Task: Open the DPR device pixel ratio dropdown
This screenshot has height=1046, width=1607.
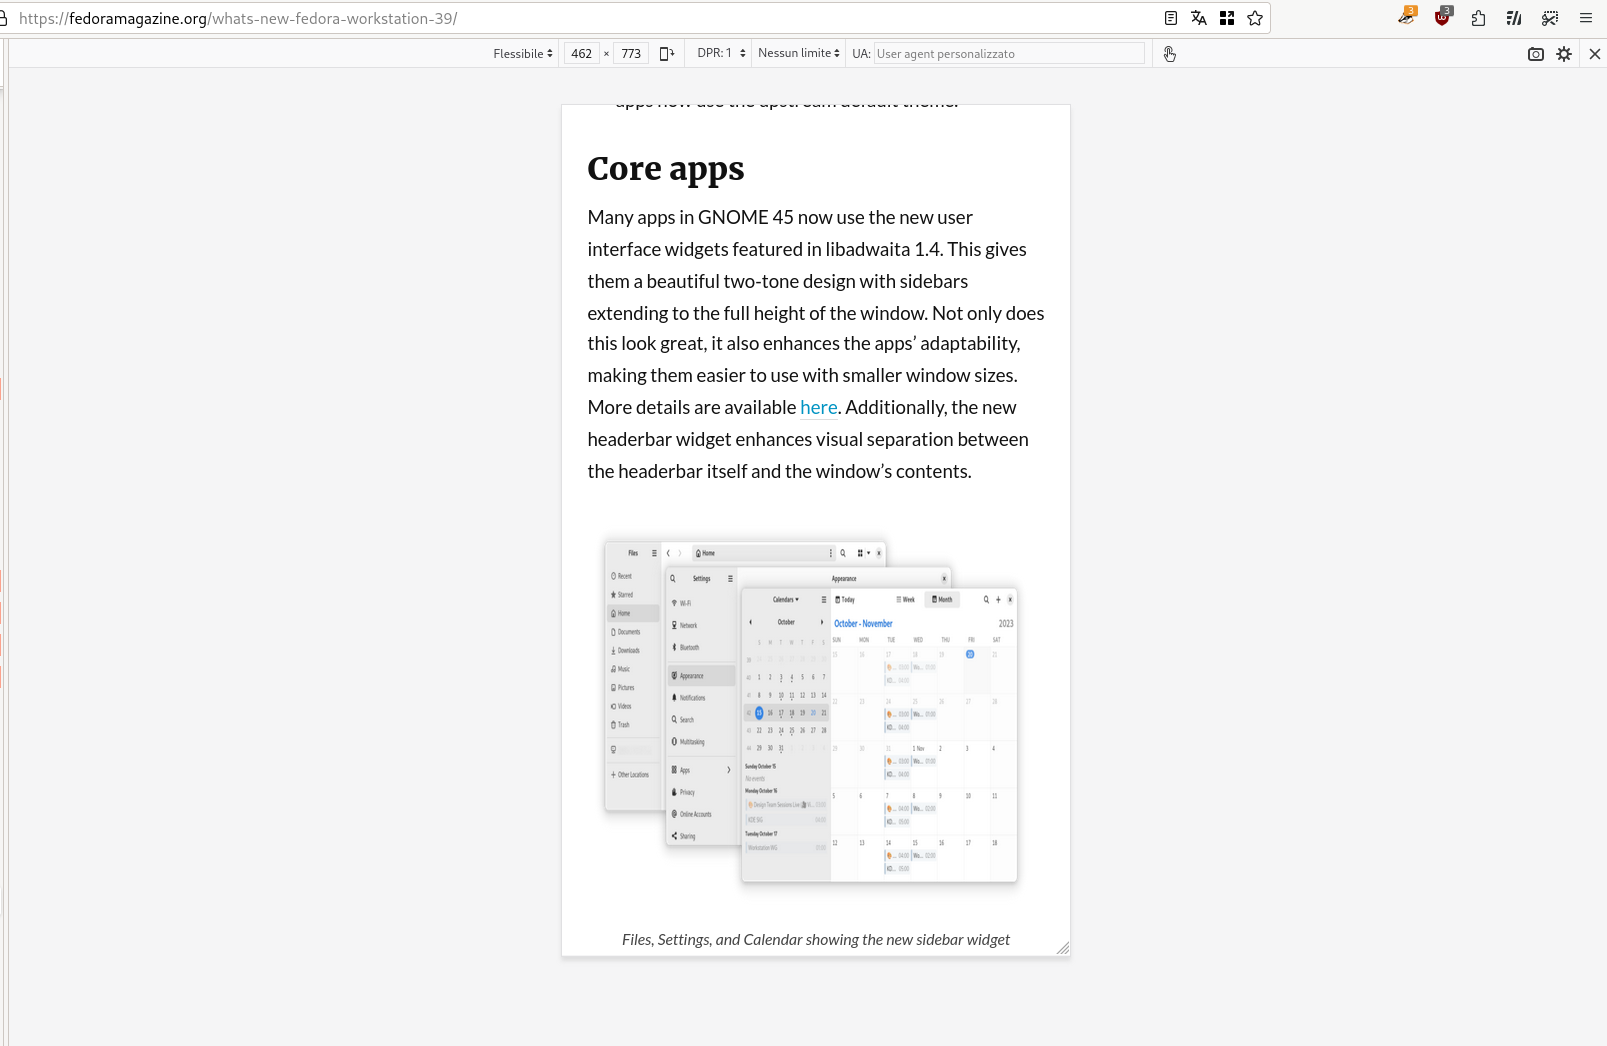Action: point(721,53)
